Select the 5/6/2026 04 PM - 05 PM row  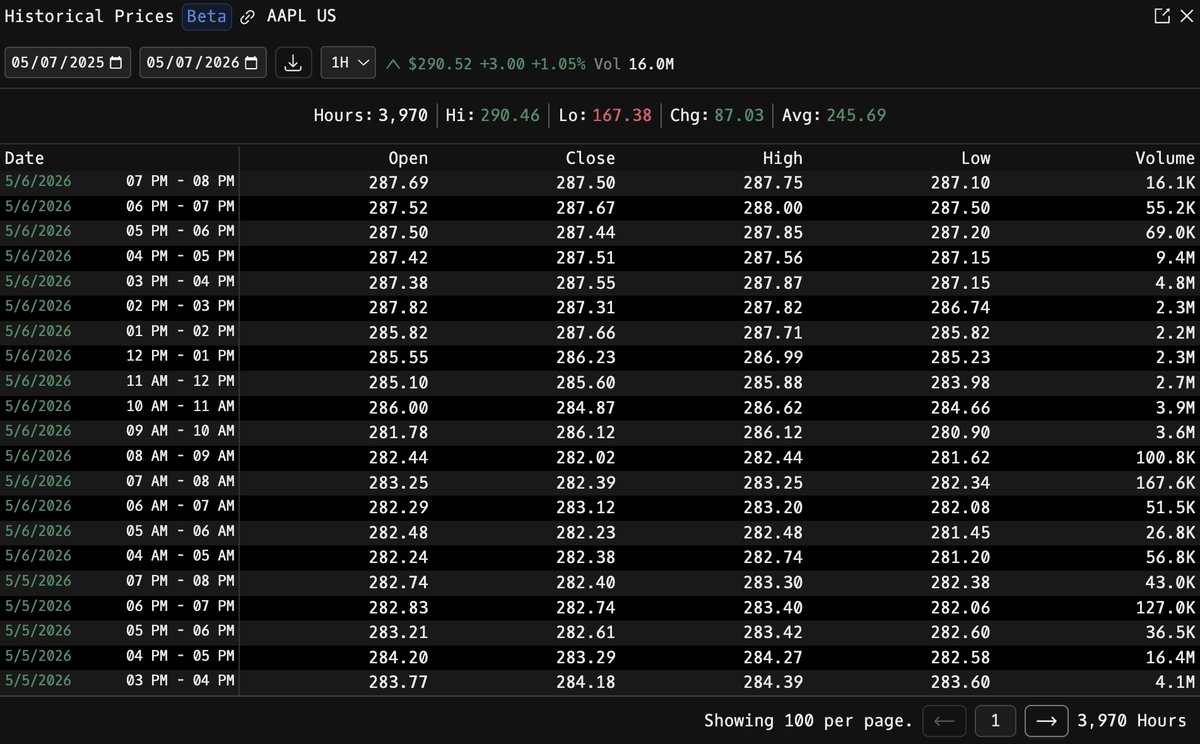(x=600, y=258)
